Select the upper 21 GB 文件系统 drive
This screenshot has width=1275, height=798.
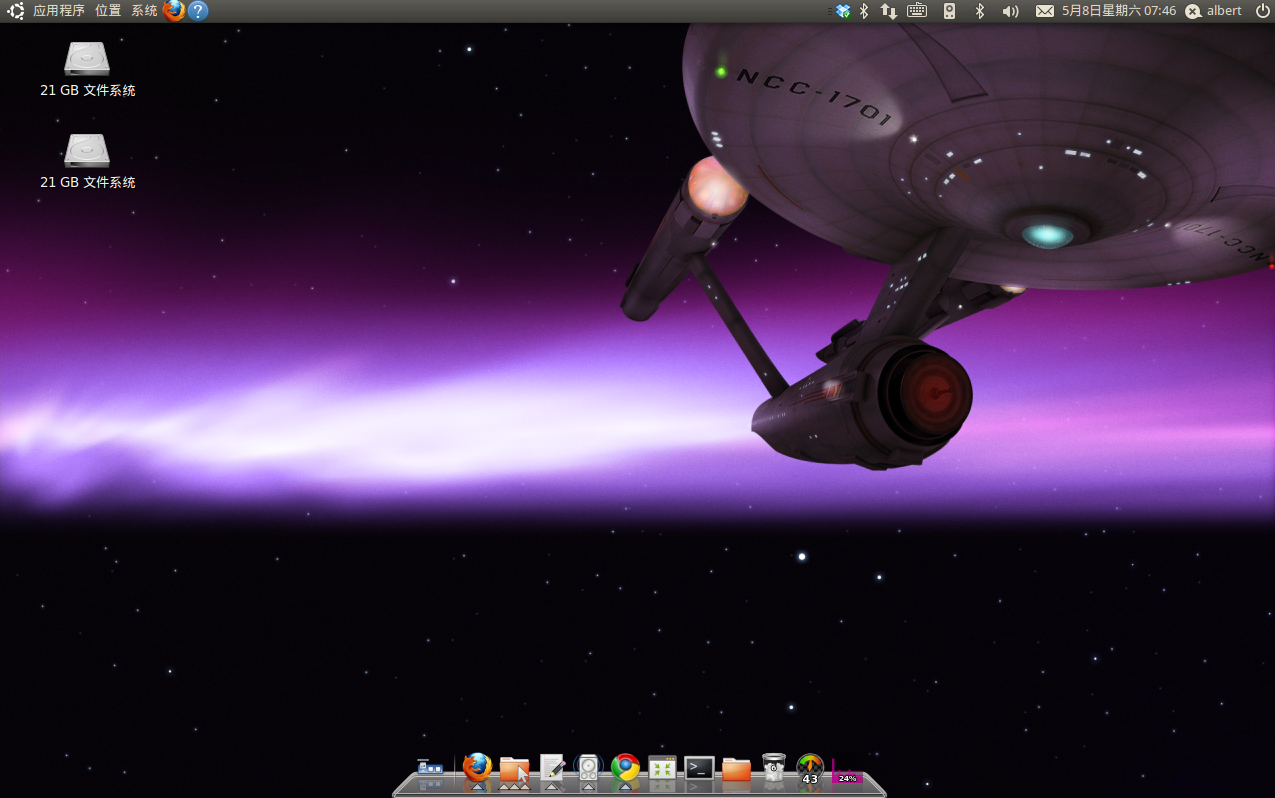87,68
